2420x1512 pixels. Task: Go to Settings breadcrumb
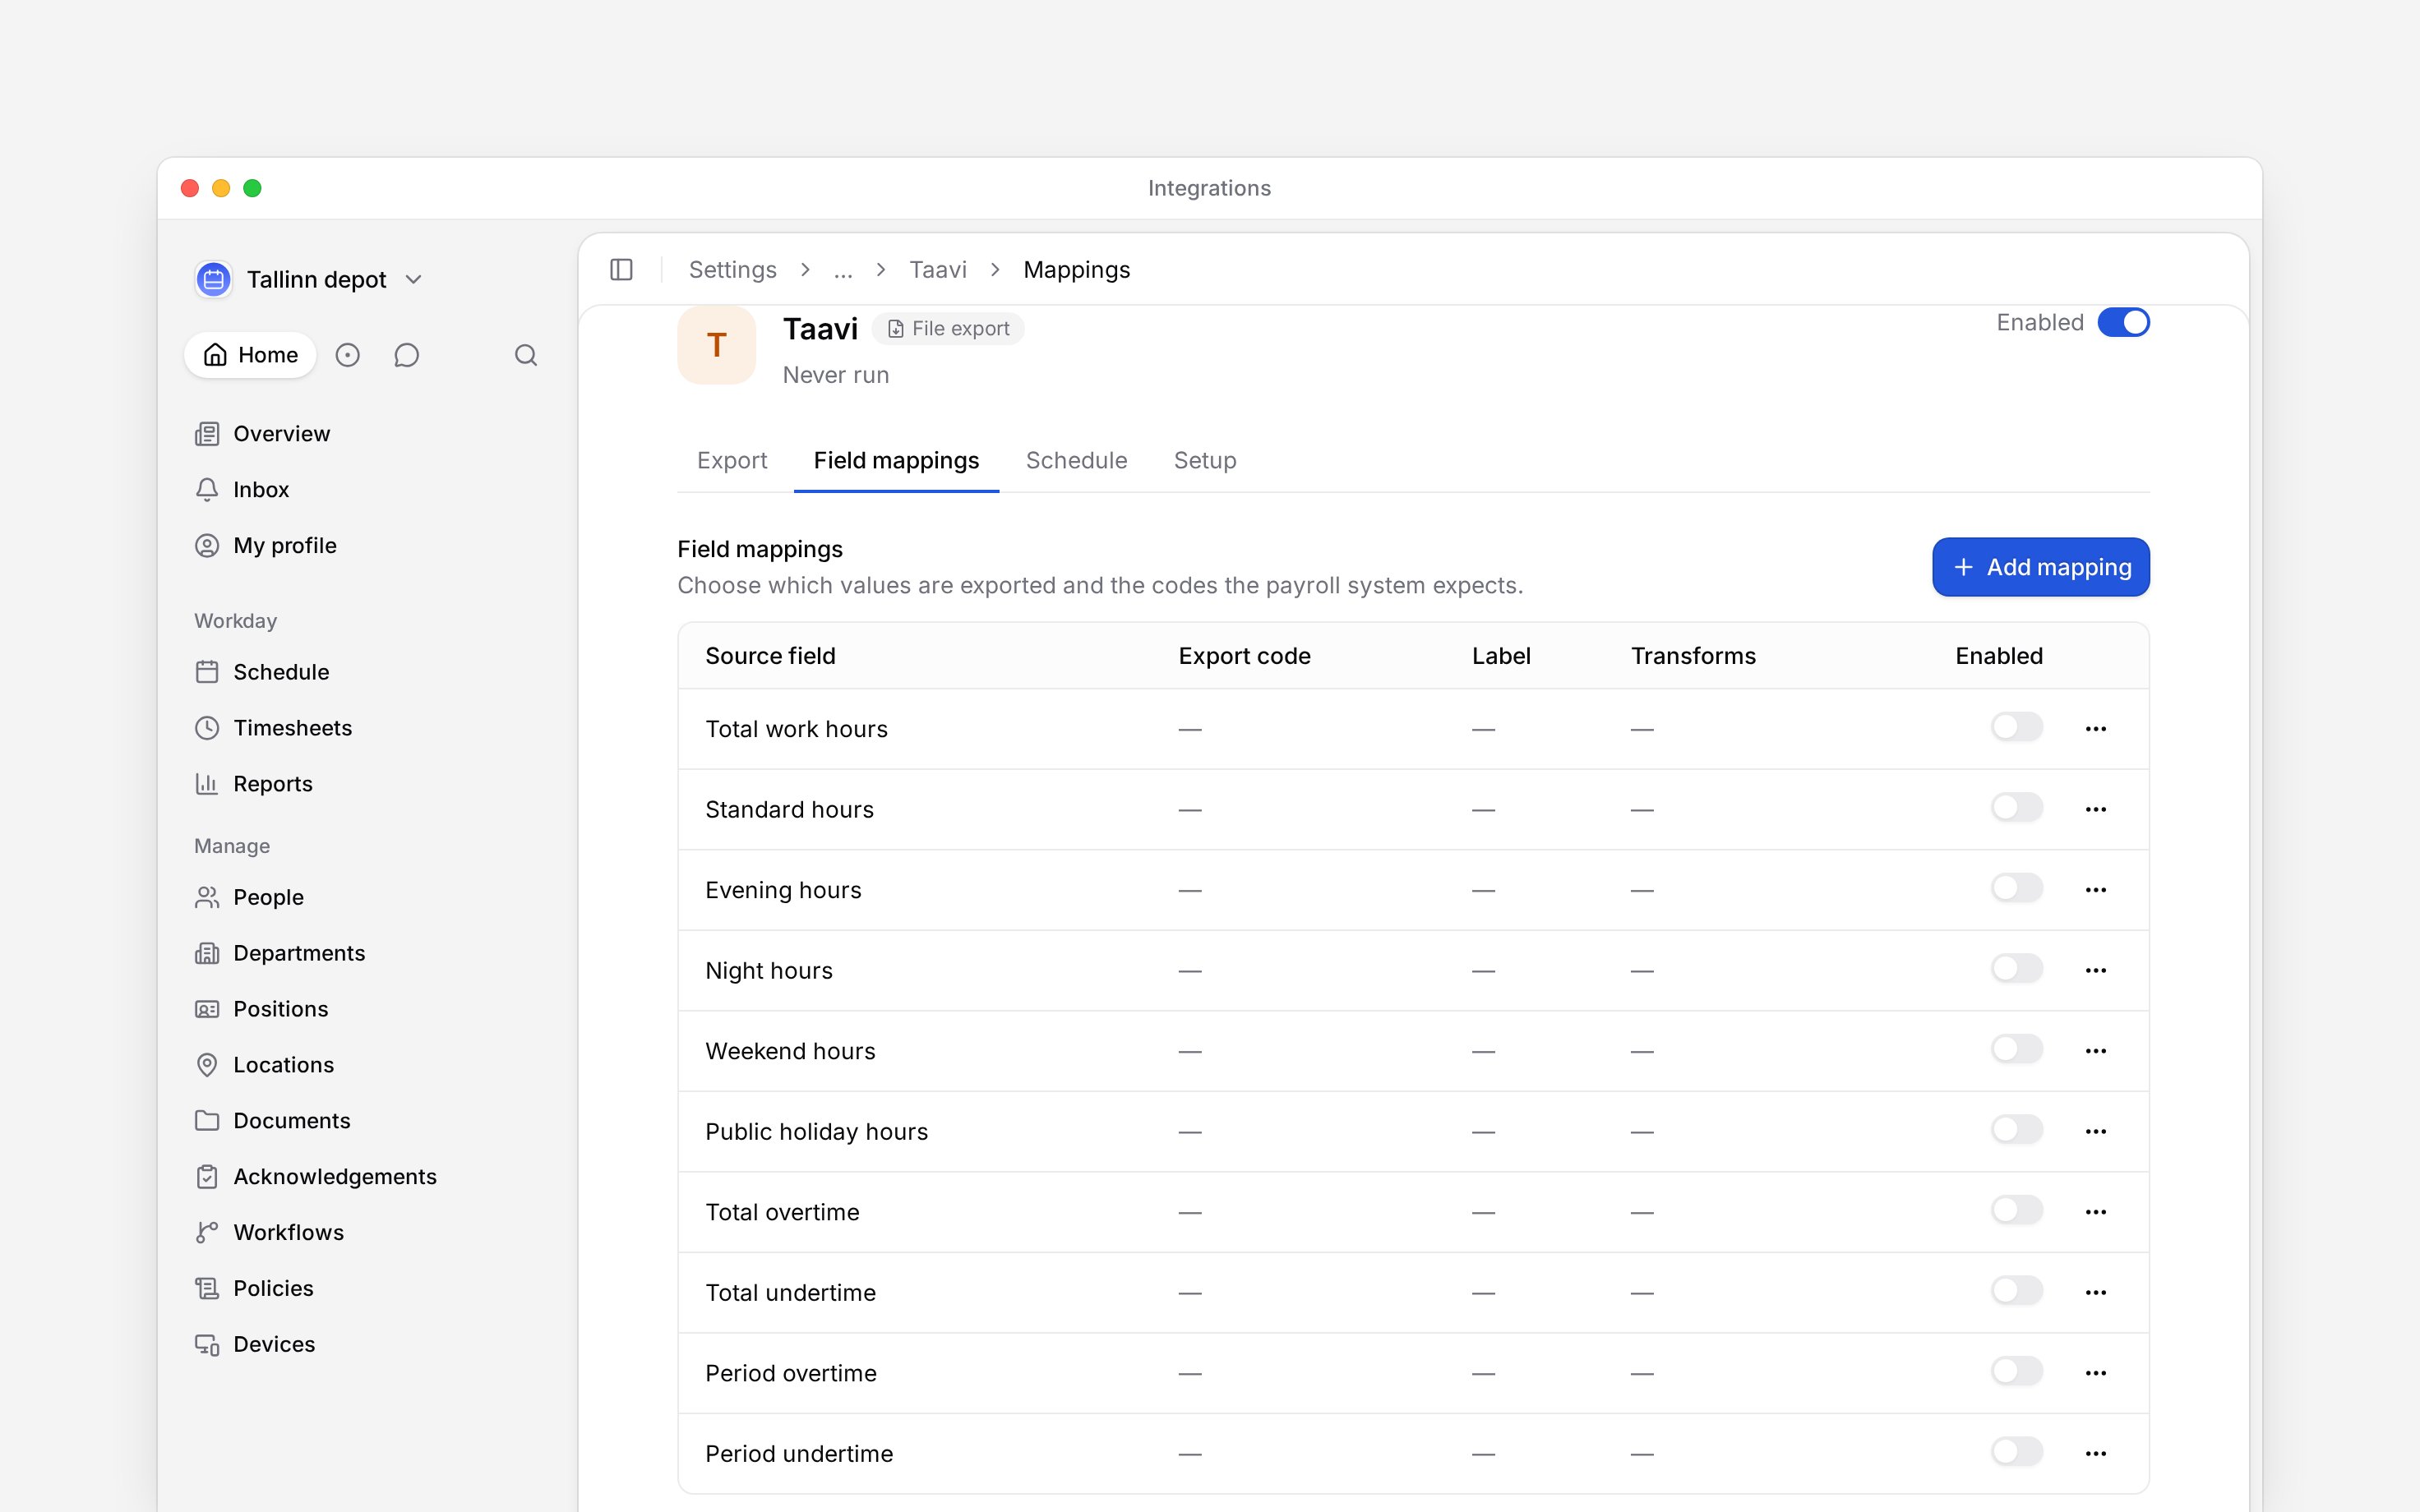click(x=732, y=270)
